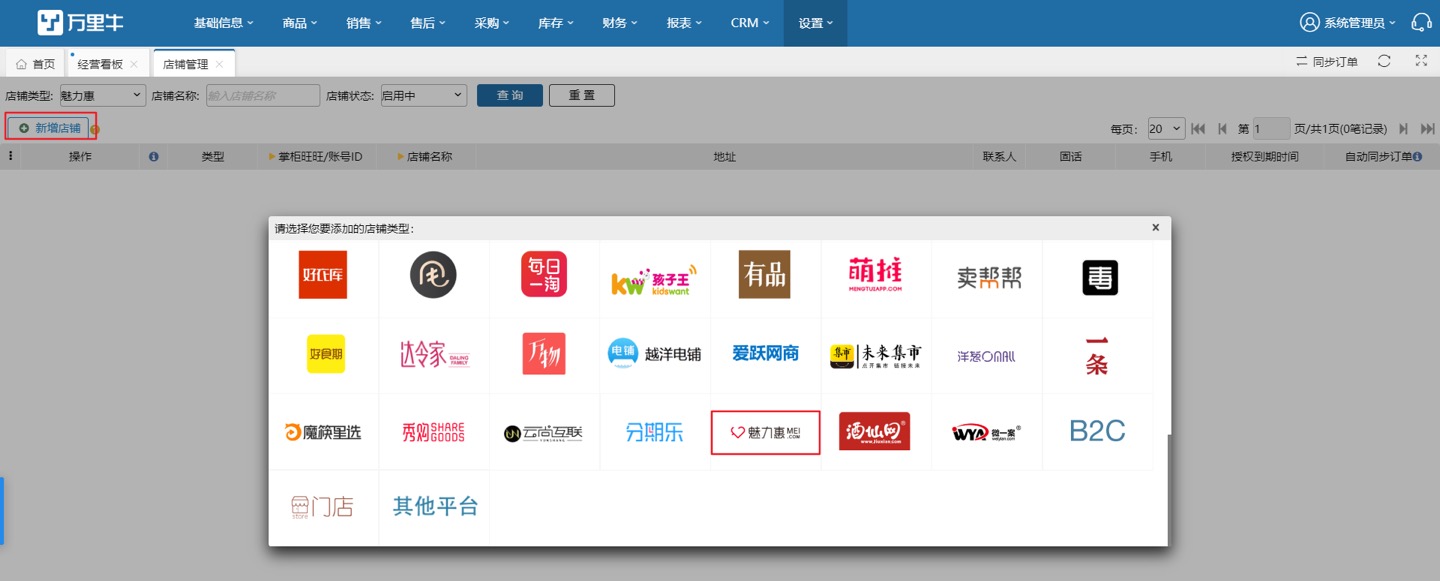Screen dimensions: 1440x581
Task: Select the 云尚互联 platform logo
Action: 543,433
